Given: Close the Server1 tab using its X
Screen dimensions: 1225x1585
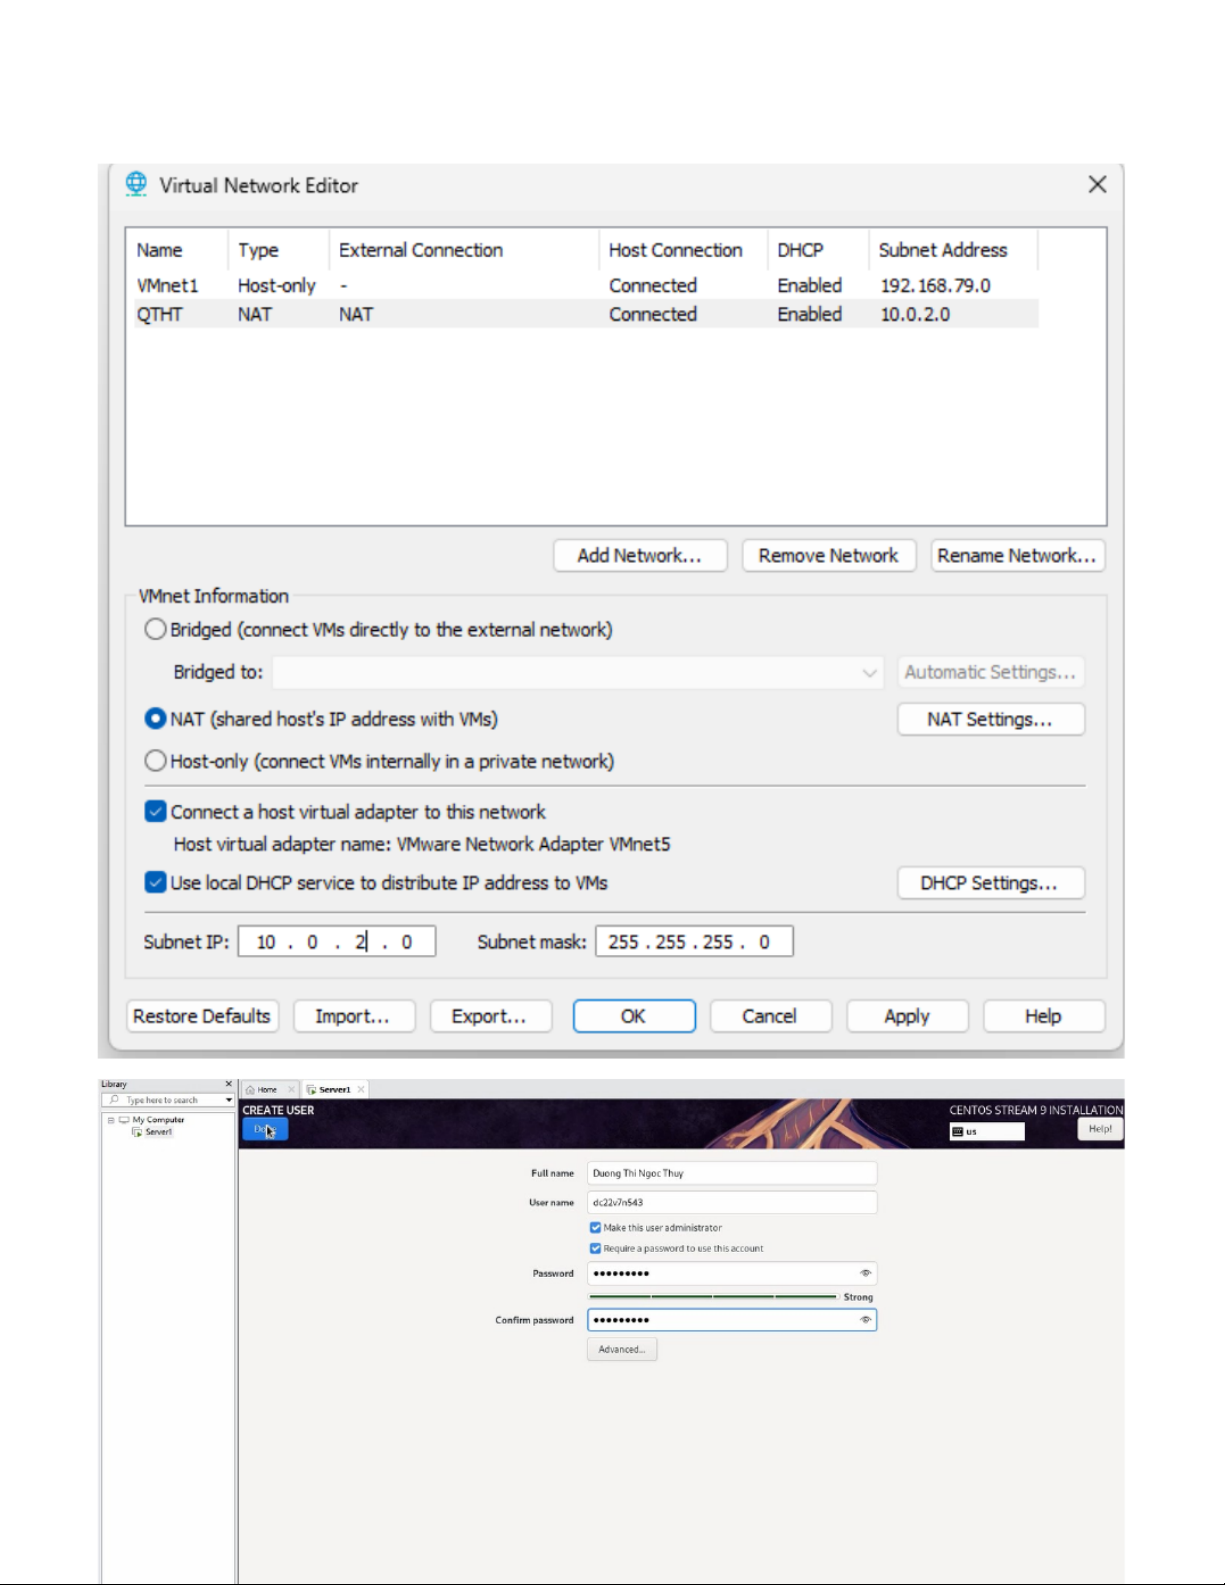Looking at the screenshot, I should [x=361, y=1089].
